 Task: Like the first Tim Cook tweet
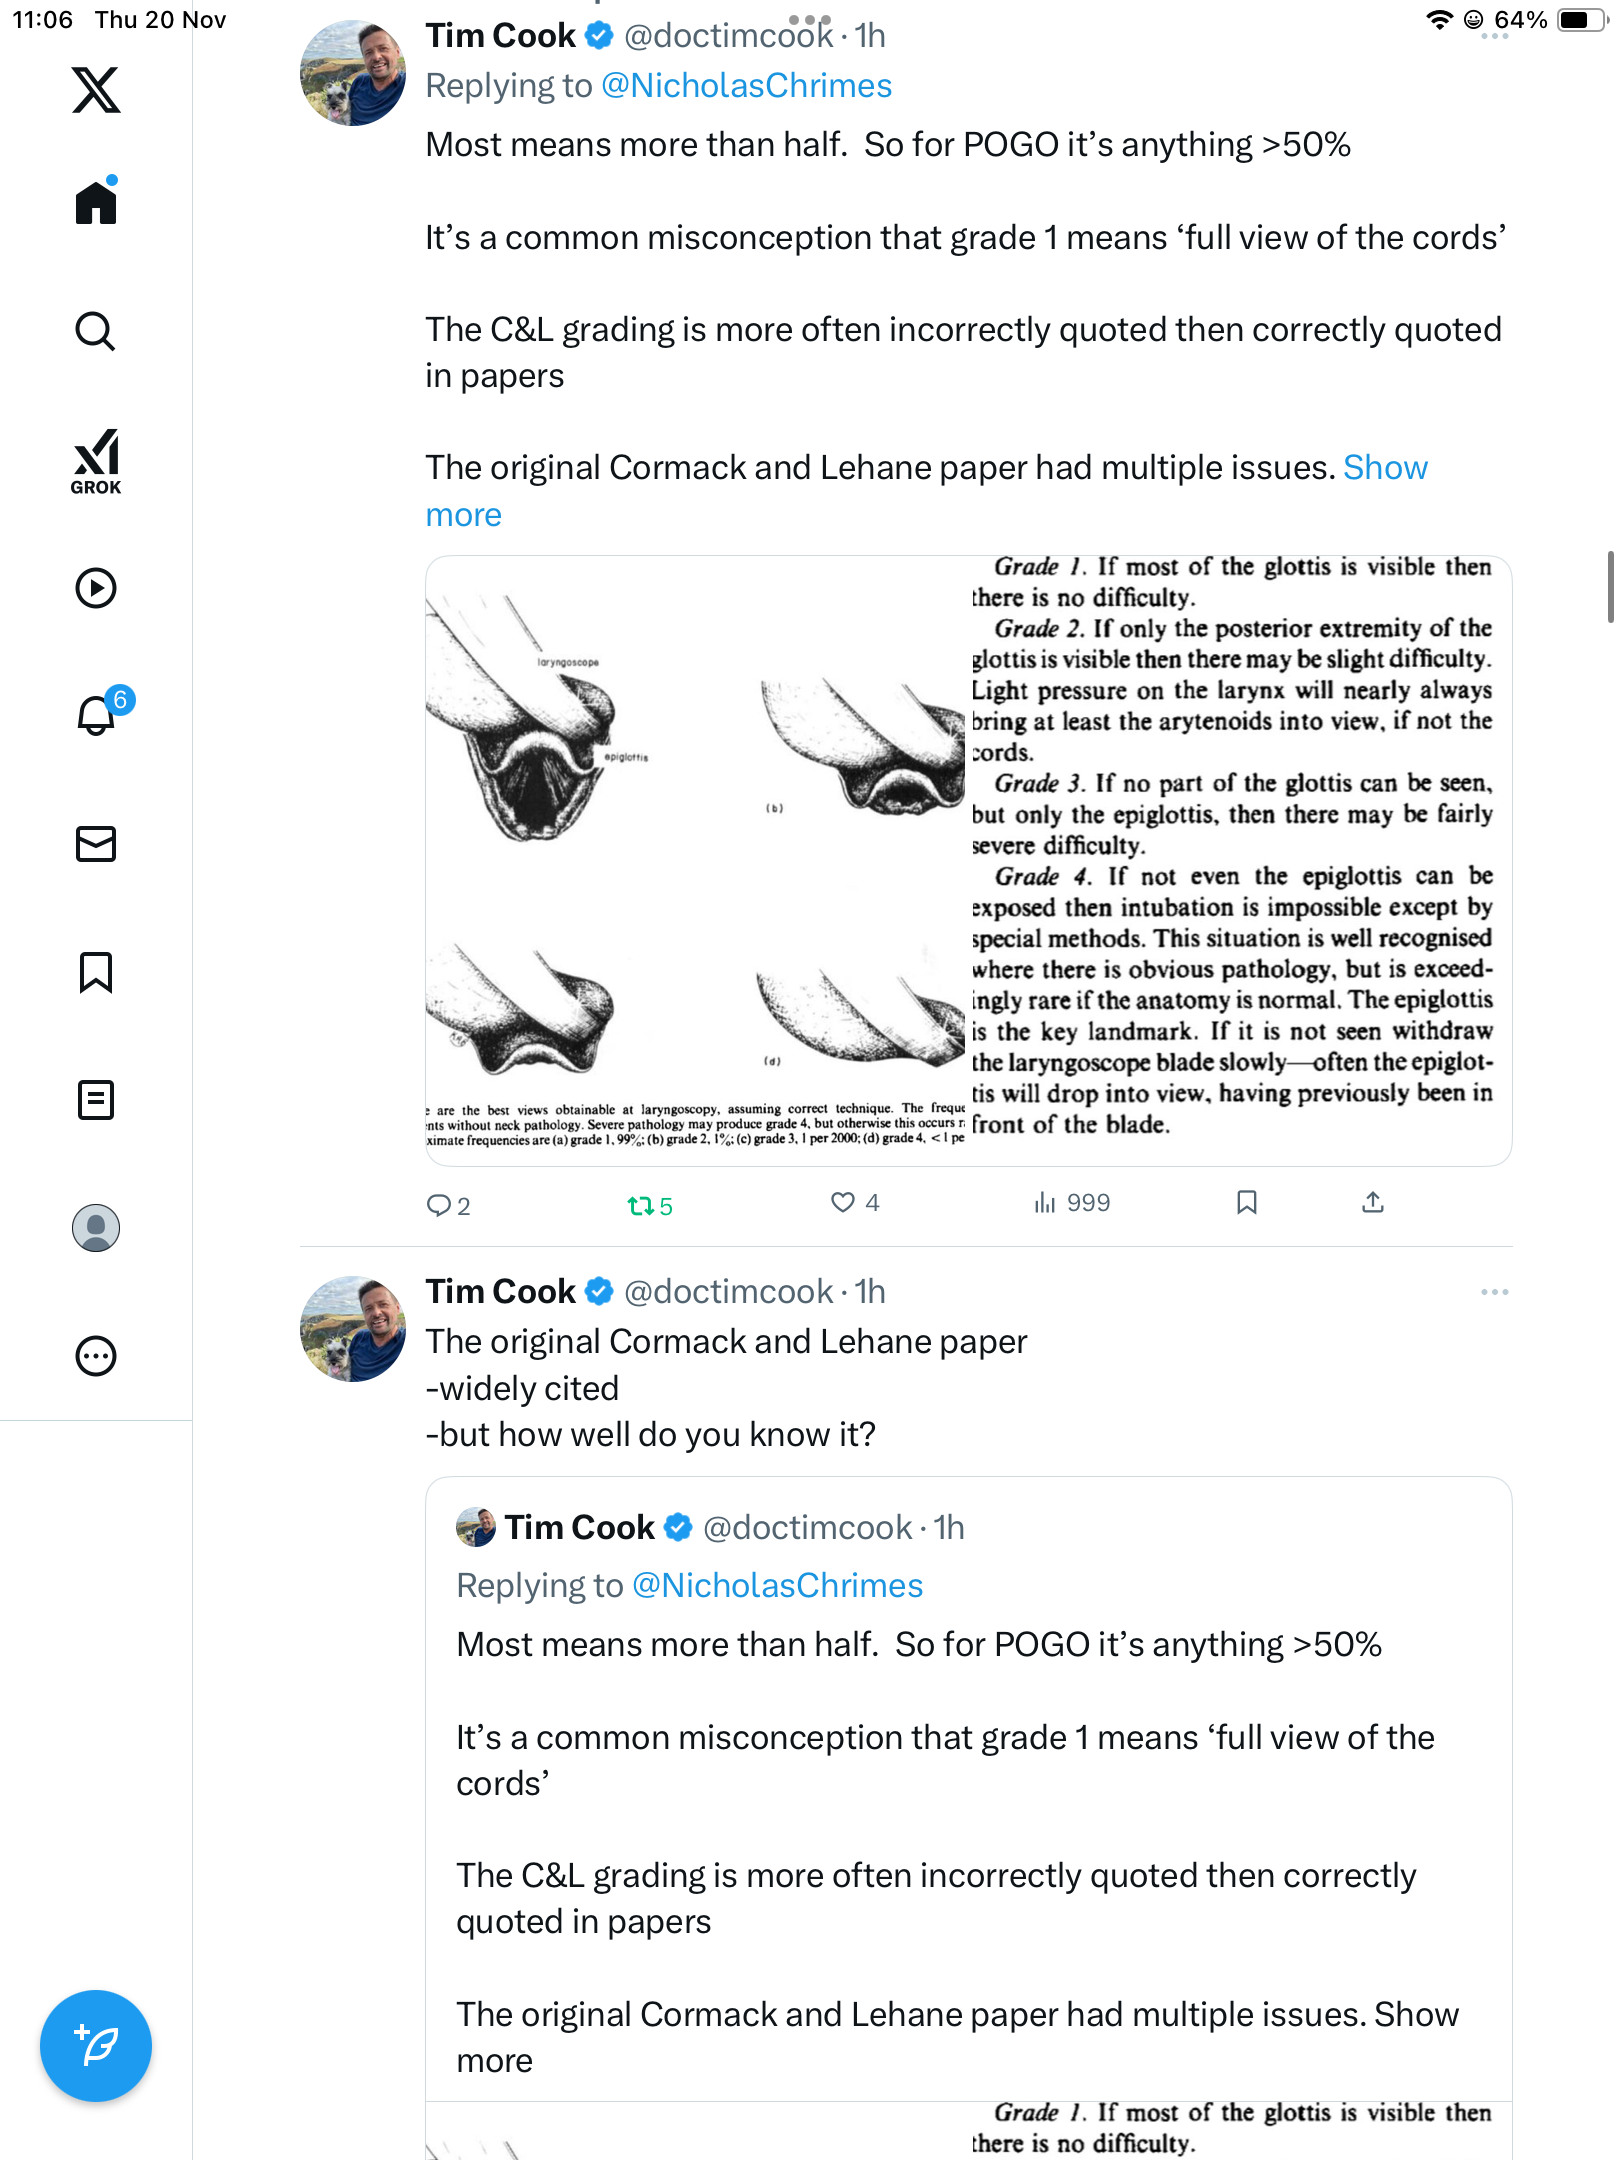coord(843,1202)
